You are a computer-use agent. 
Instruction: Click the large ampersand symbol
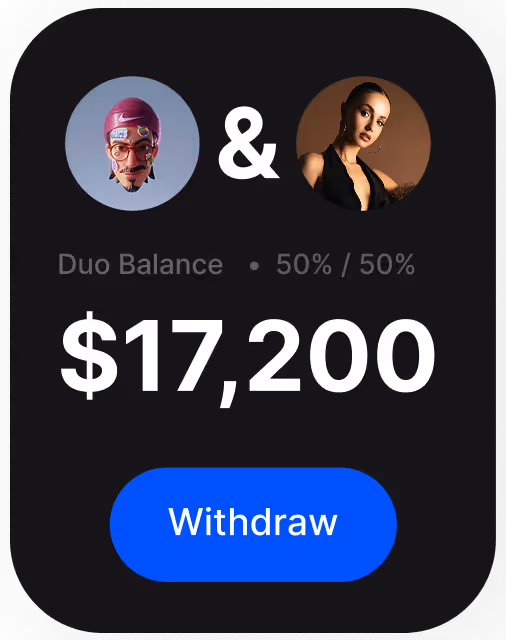(x=248, y=144)
